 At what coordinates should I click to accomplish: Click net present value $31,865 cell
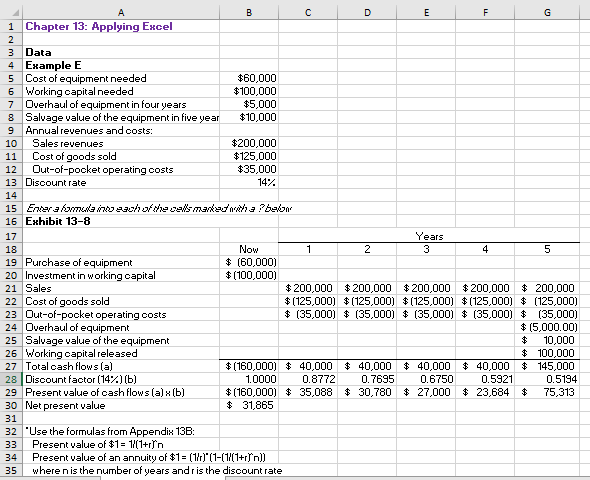[249, 406]
